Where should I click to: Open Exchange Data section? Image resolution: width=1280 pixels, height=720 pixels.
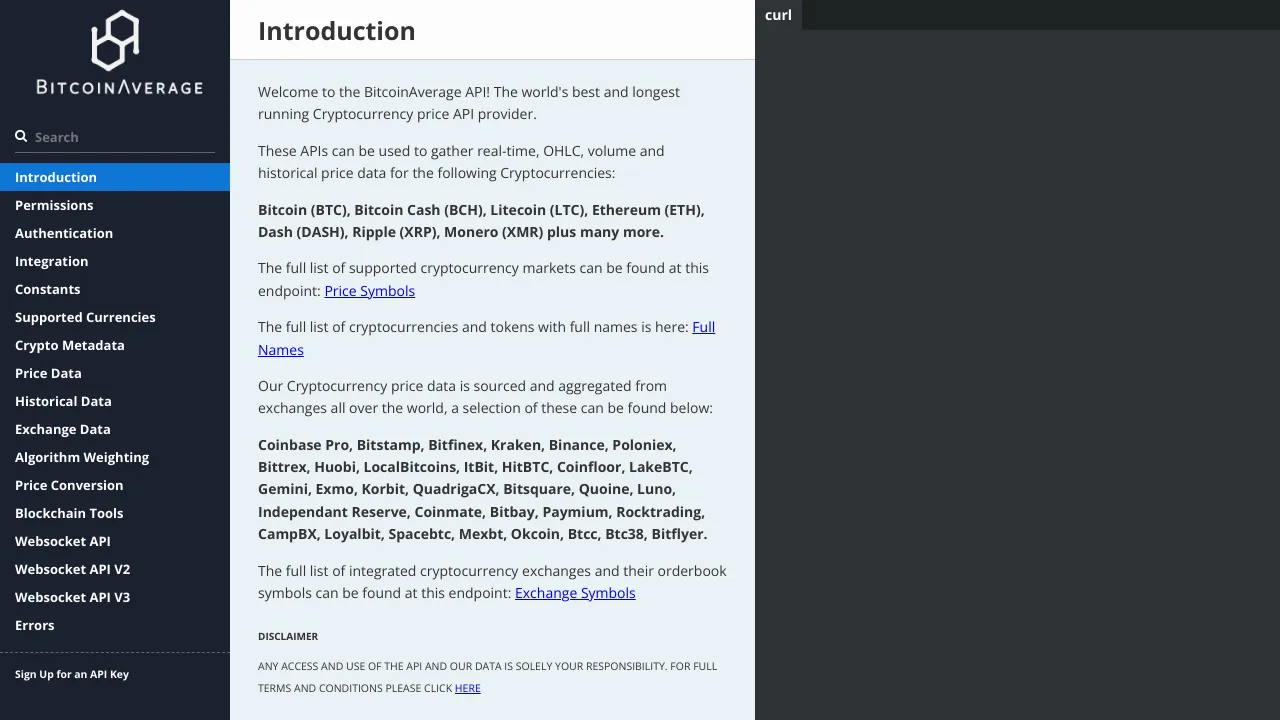pos(115,429)
